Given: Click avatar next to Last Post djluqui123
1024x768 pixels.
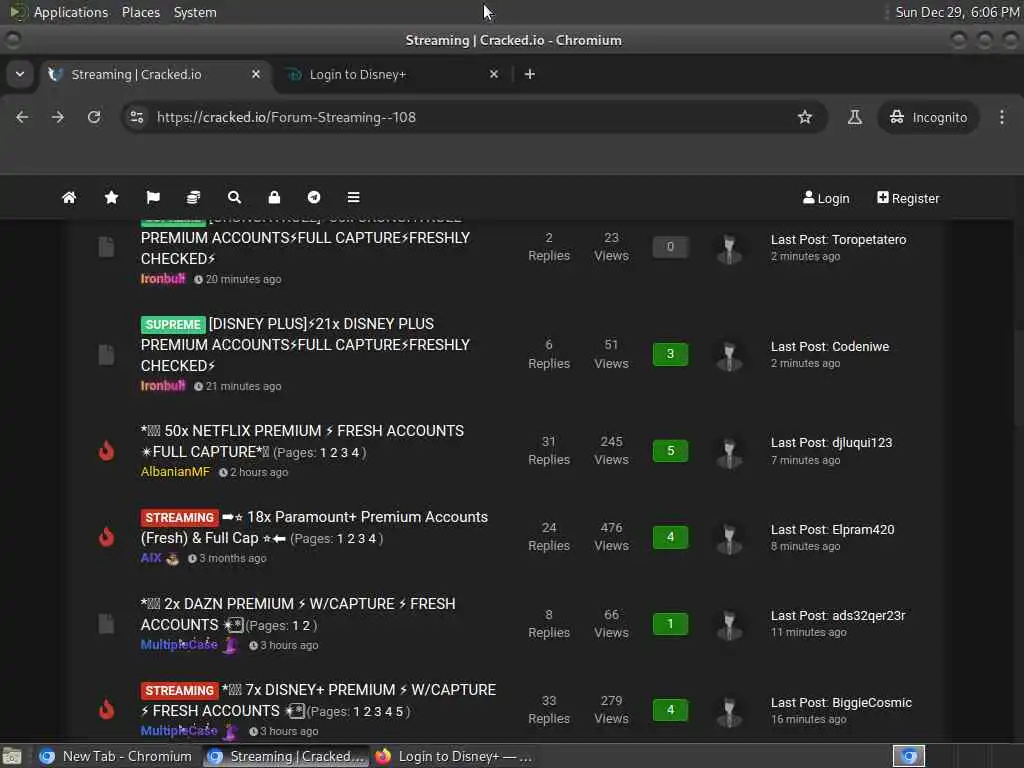Looking at the screenshot, I should [x=729, y=452].
